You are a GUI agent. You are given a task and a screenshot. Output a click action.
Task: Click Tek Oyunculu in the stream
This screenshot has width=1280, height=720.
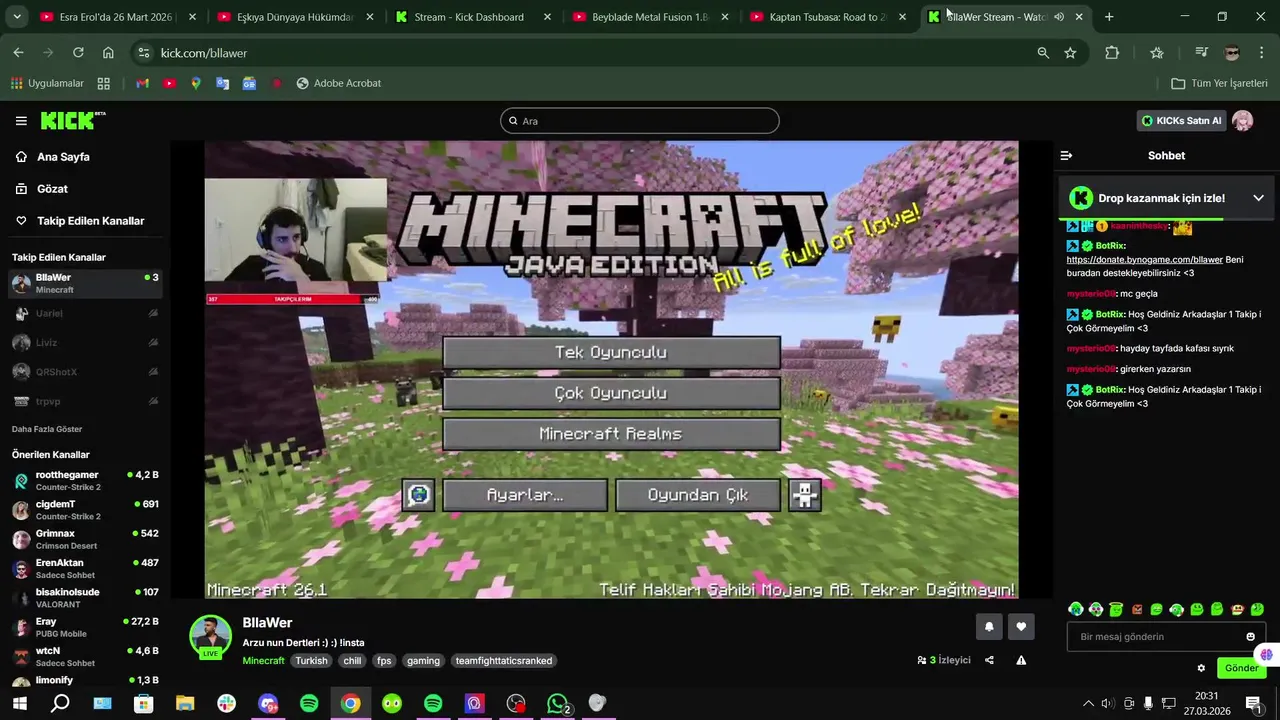tap(611, 352)
